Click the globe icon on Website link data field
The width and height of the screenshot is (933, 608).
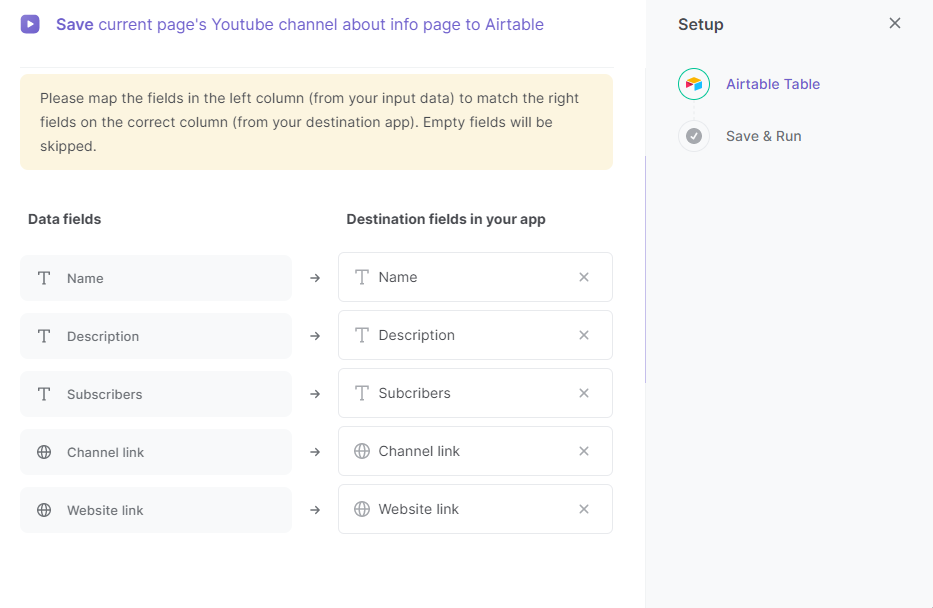[44, 510]
